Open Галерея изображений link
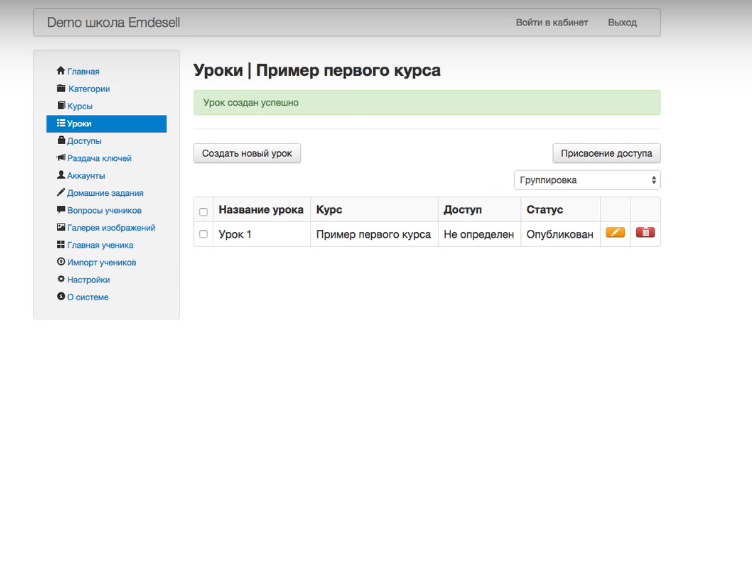 coord(111,228)
